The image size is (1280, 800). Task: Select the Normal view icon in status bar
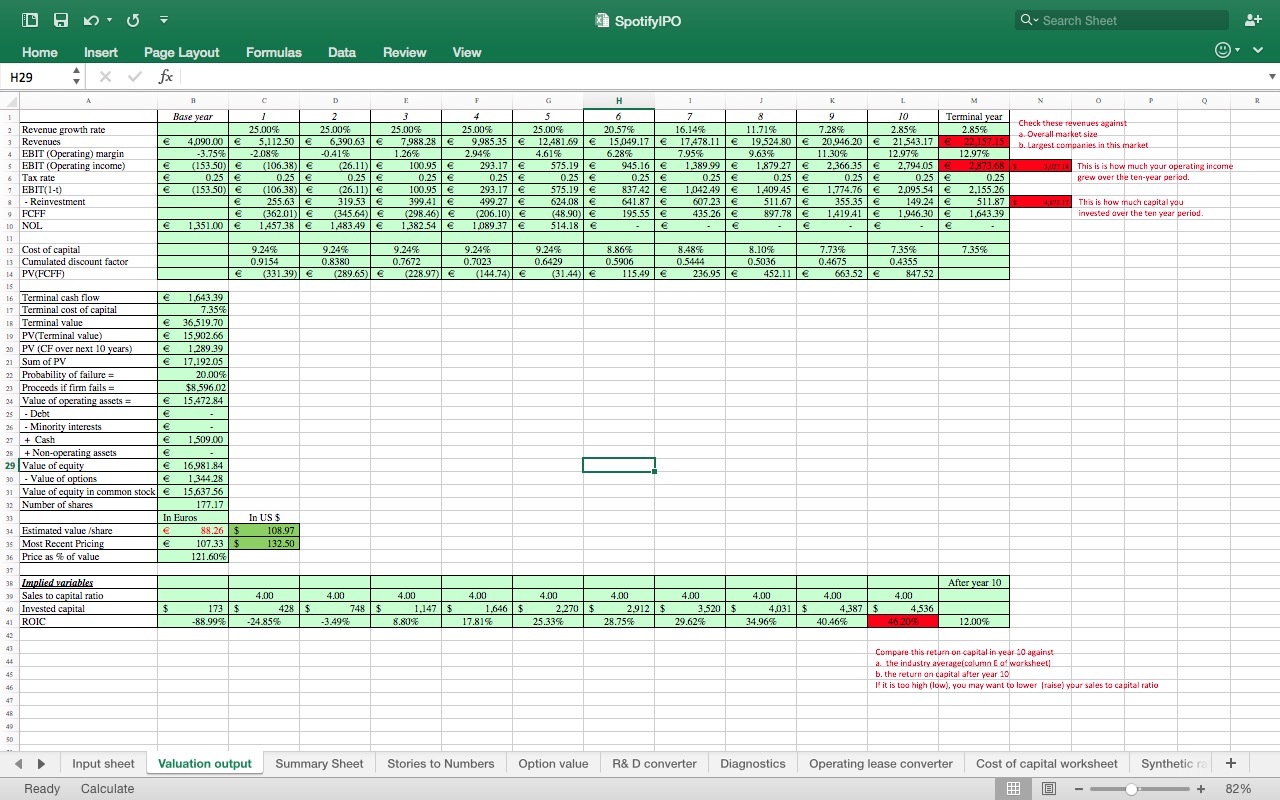[1014, 788]
